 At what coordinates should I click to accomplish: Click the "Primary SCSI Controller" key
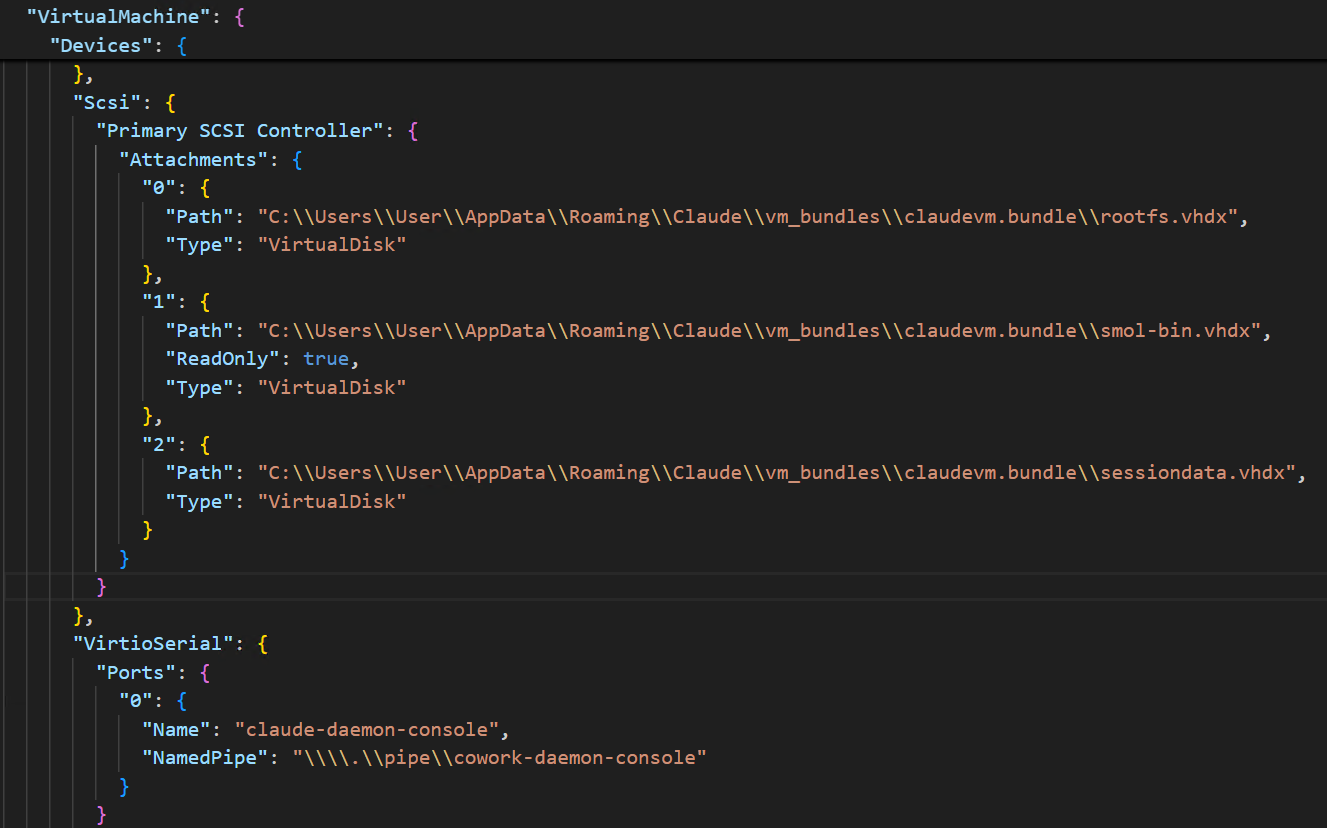(x=242, y=131)
